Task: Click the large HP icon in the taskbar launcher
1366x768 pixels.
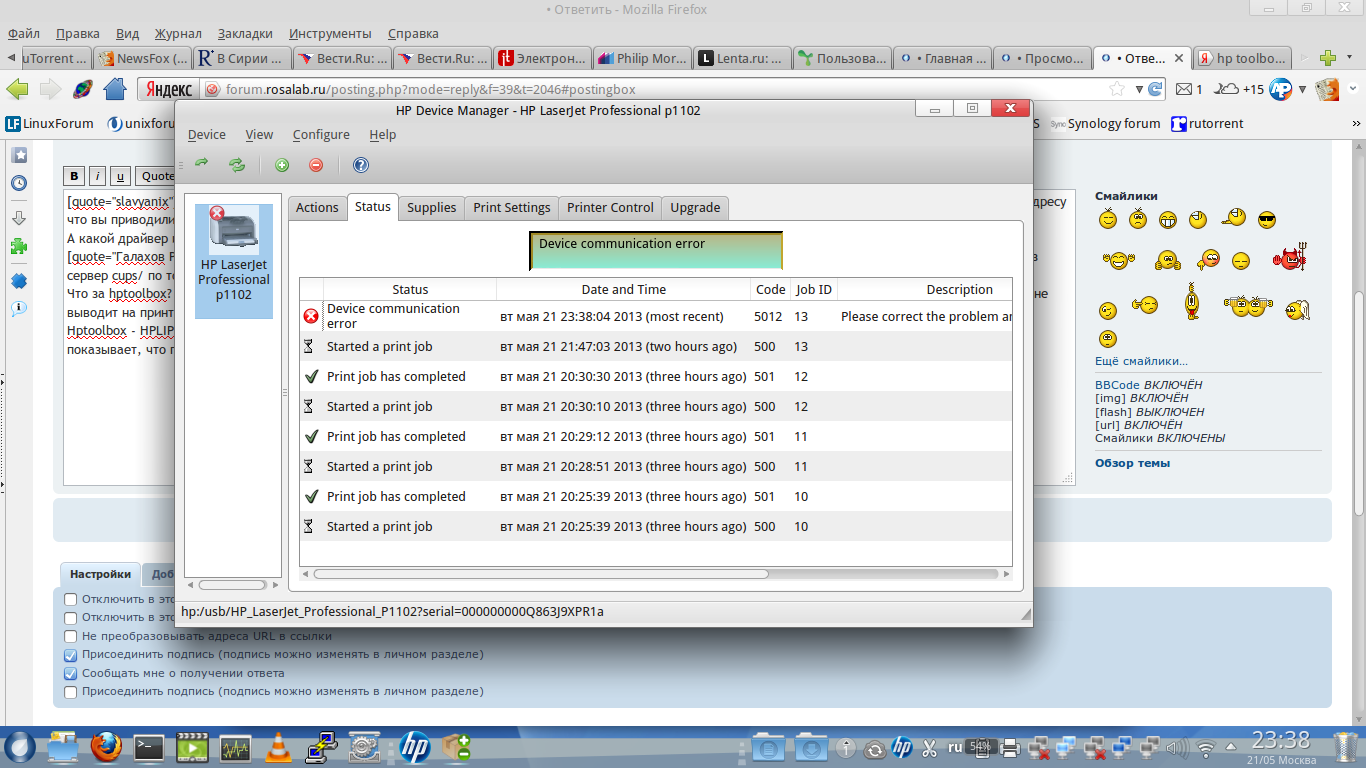Action: click(x=414, y=747)
